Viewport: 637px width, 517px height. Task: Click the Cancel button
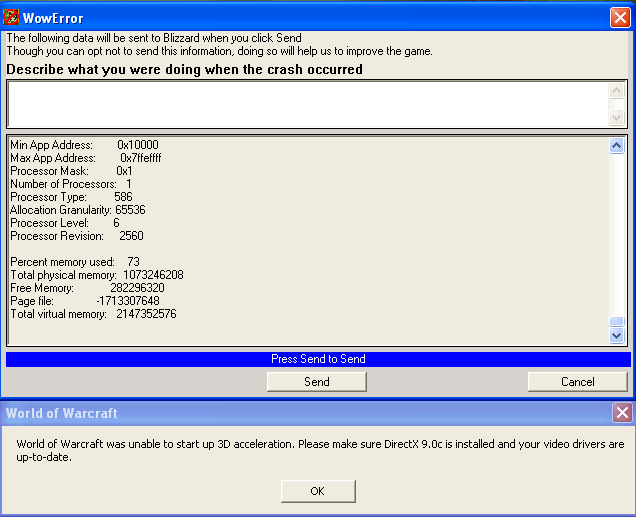pyautogui.click(x=577, y=382)
